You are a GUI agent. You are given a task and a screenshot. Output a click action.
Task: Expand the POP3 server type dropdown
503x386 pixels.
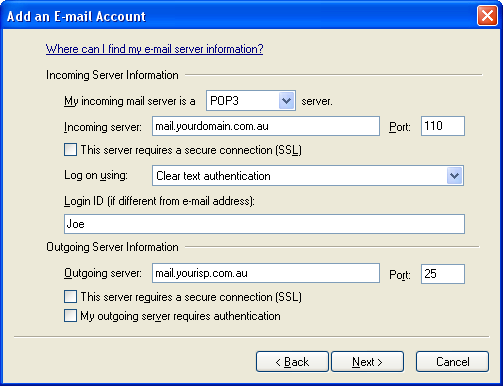tap(287, 100)
